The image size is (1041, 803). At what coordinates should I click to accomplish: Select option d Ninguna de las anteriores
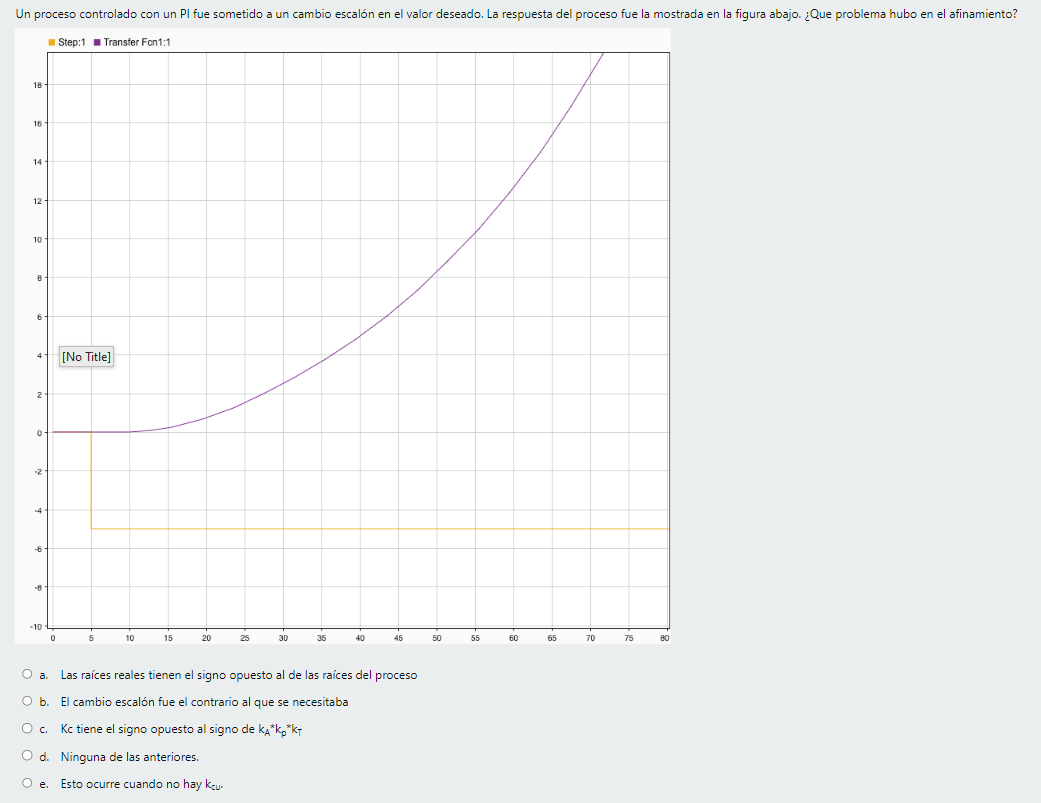(x=27, y=755)
